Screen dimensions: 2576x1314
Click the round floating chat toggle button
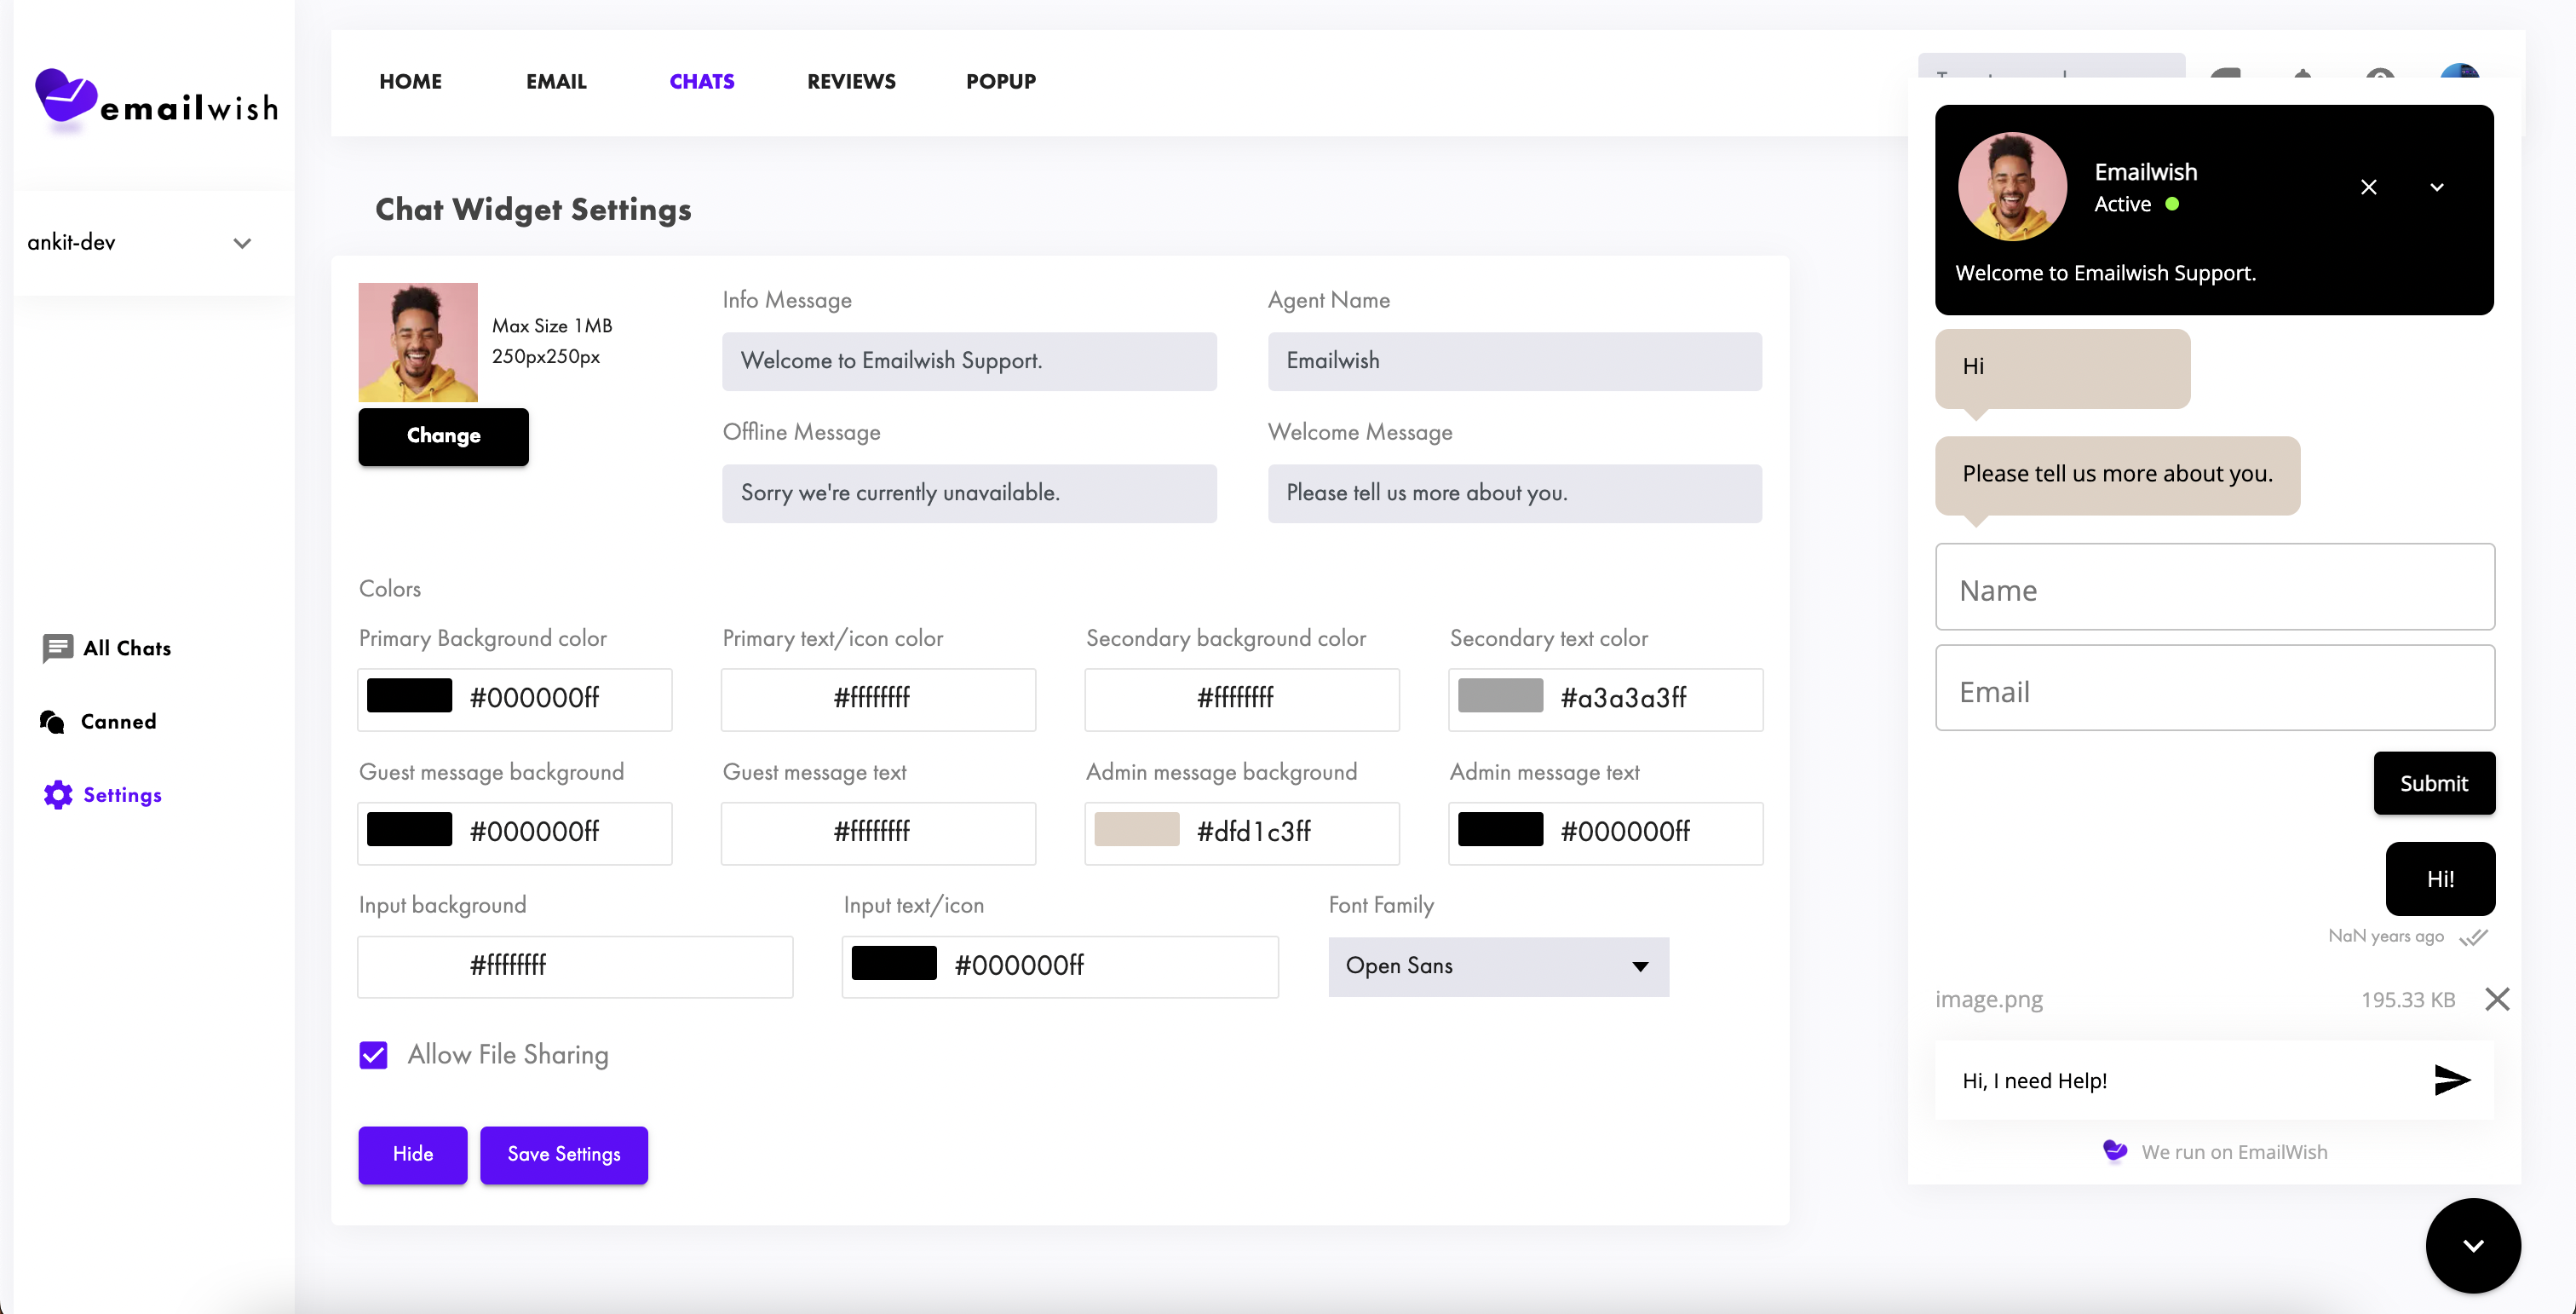point(2473,1245)
